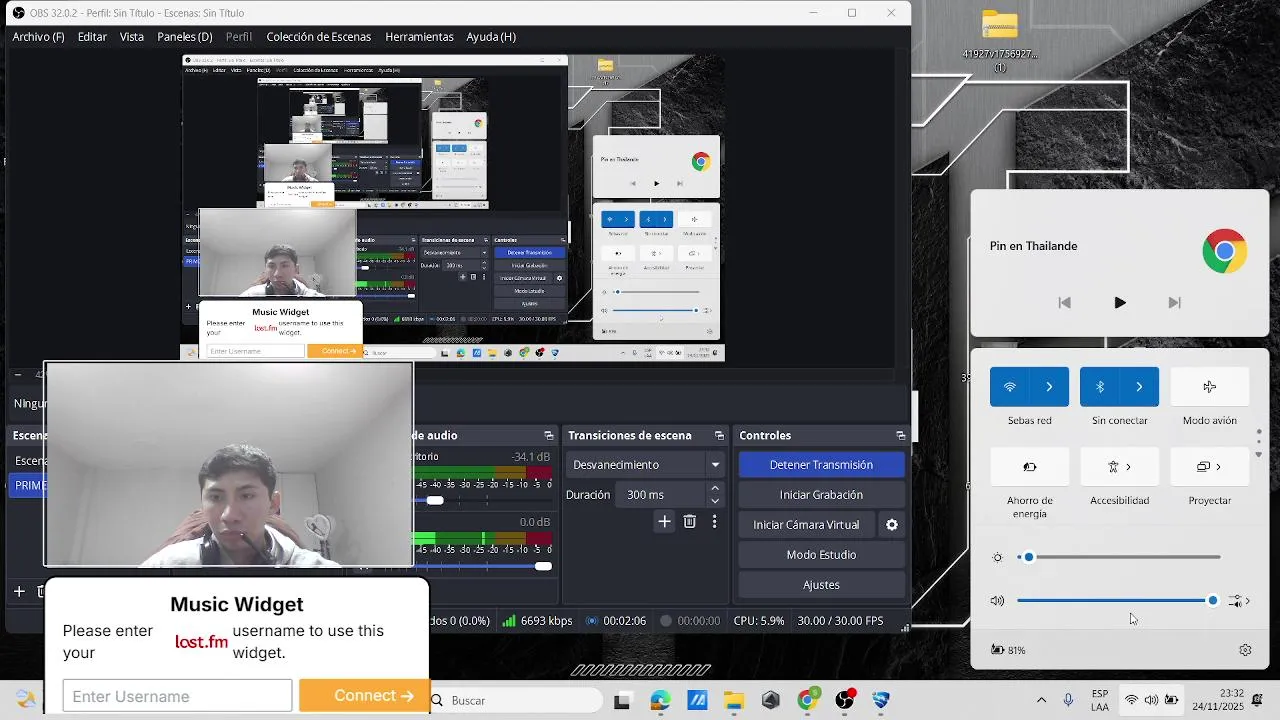Switch to Google Chrome on taskbar
The height and width of the screenshot is (720, 1280).
pyautogui.click(x=807, y=700)
